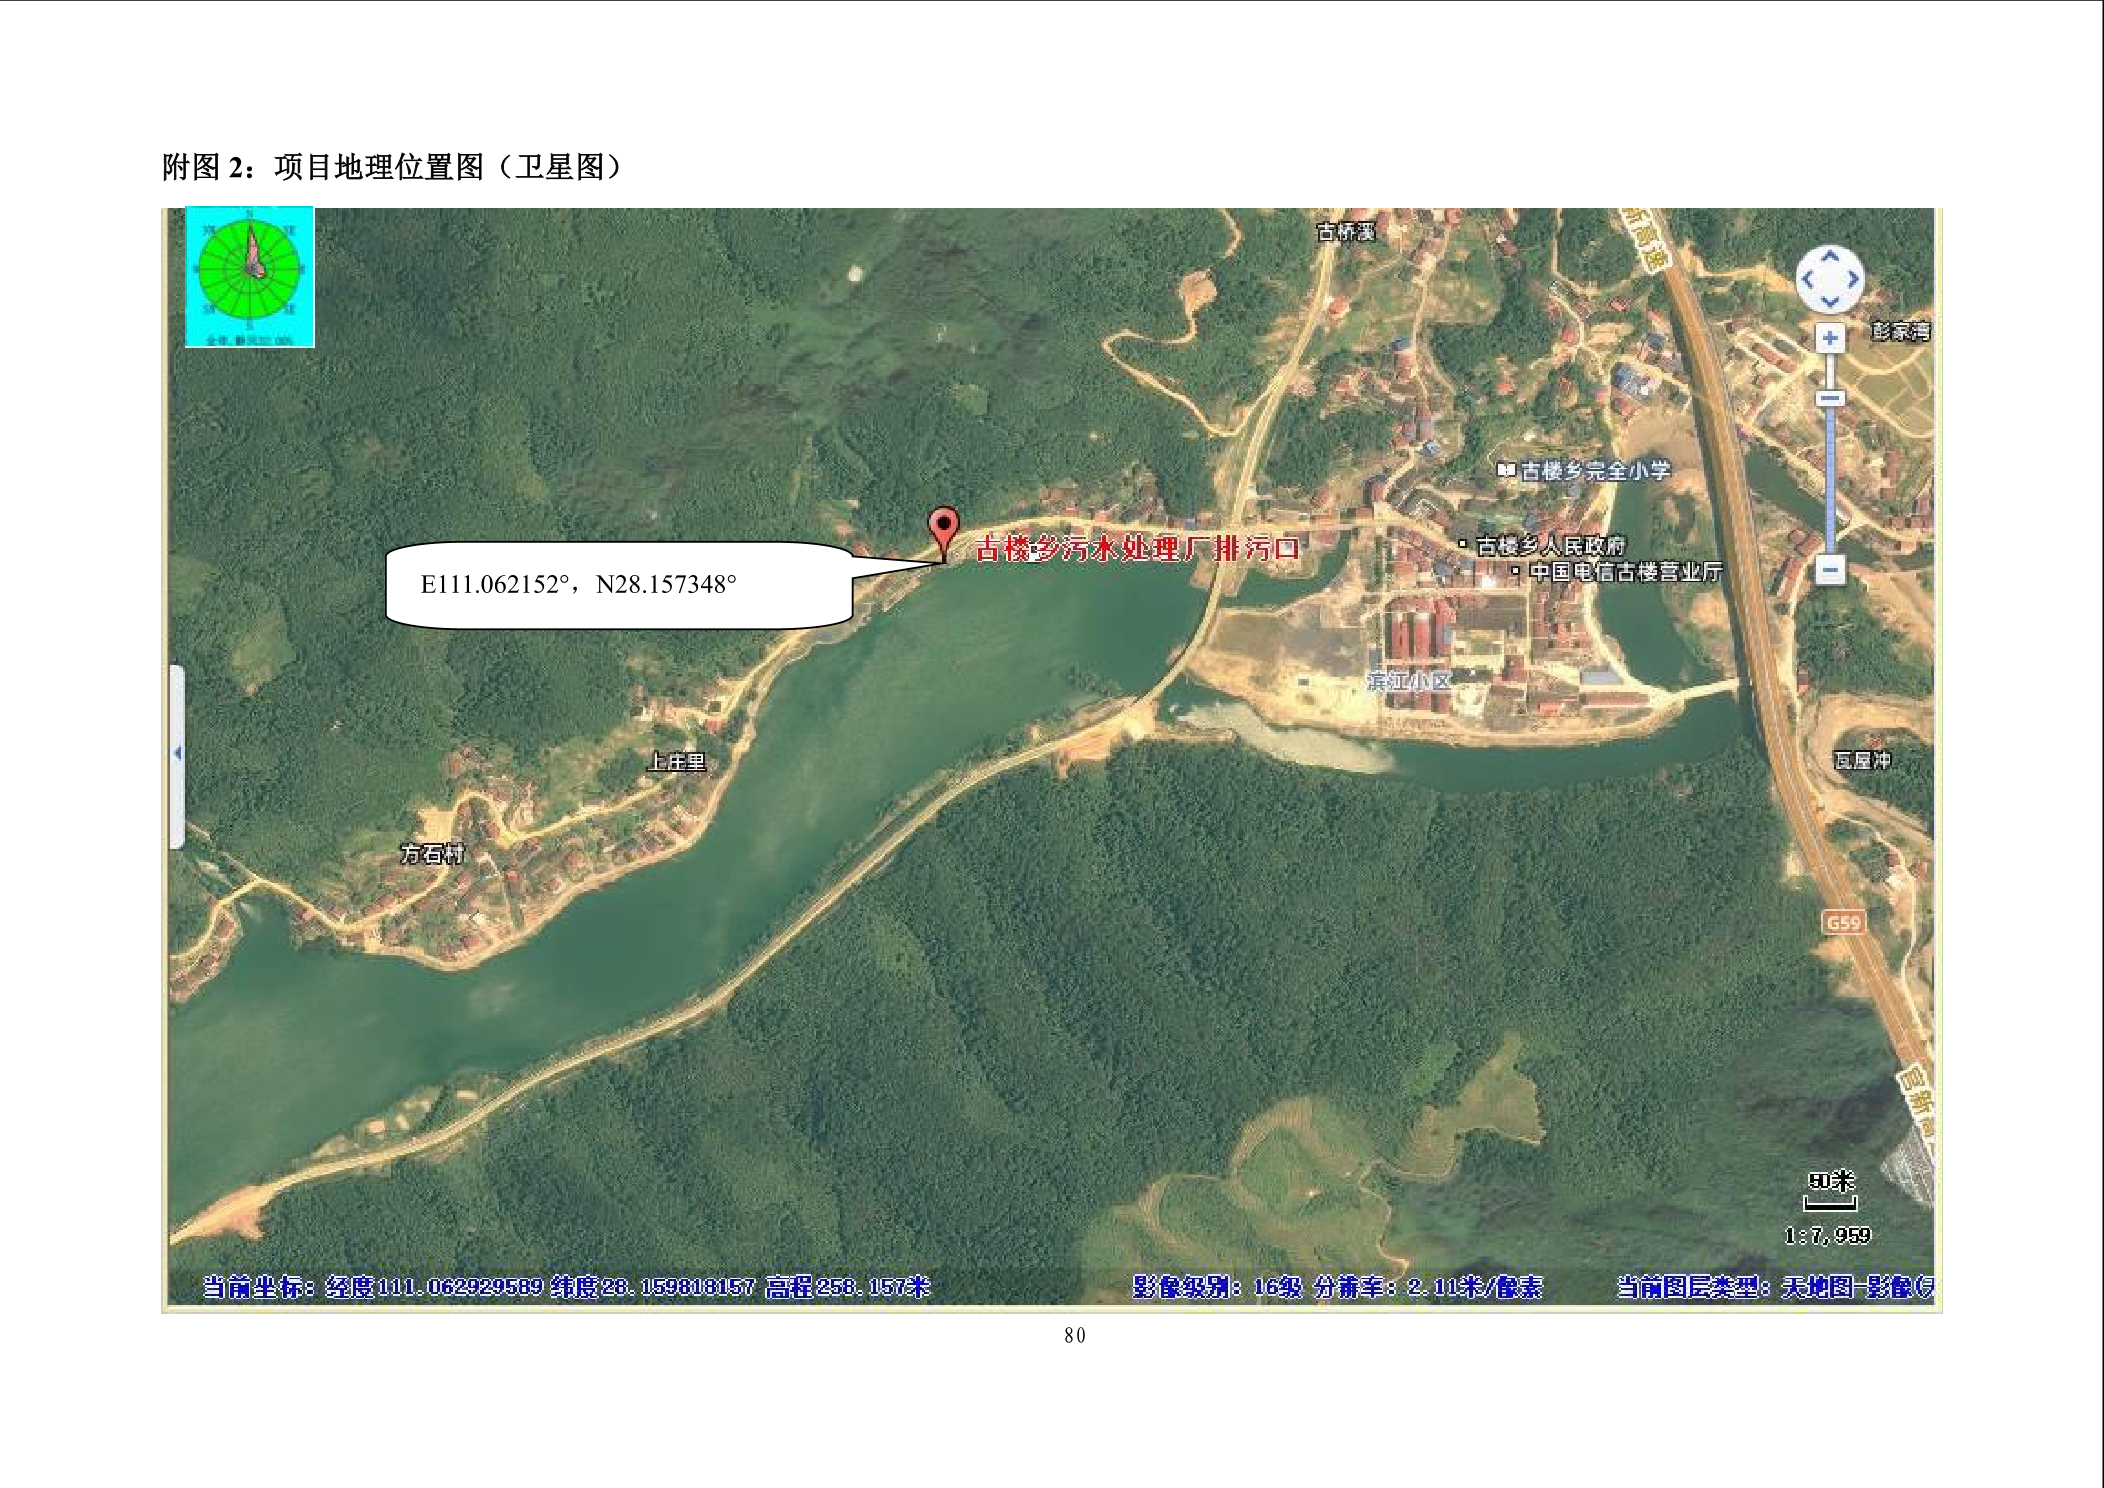
Task: Expand the left side panel arrow
Action: pyautogui.click(x=177, y=753)
